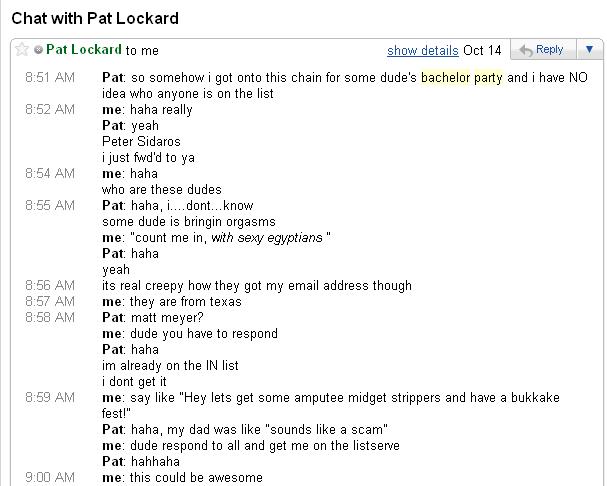Viewport: 607px width, 486px height.
Task: Click sender name Pat Lockard in header
Action: pyautogui.click(x=84, y=49)
